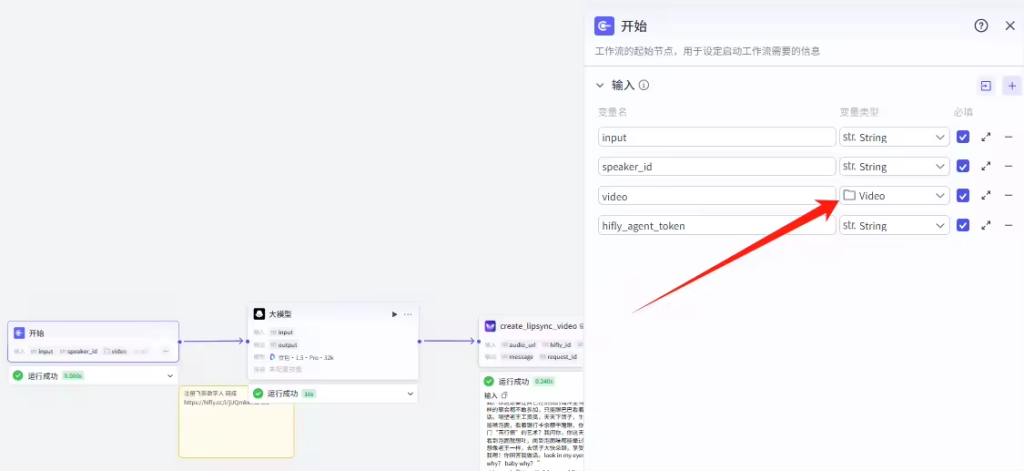Click the info icon next to 输入
The height and width of the screenshot is (471, 1024).
[644, 86]
